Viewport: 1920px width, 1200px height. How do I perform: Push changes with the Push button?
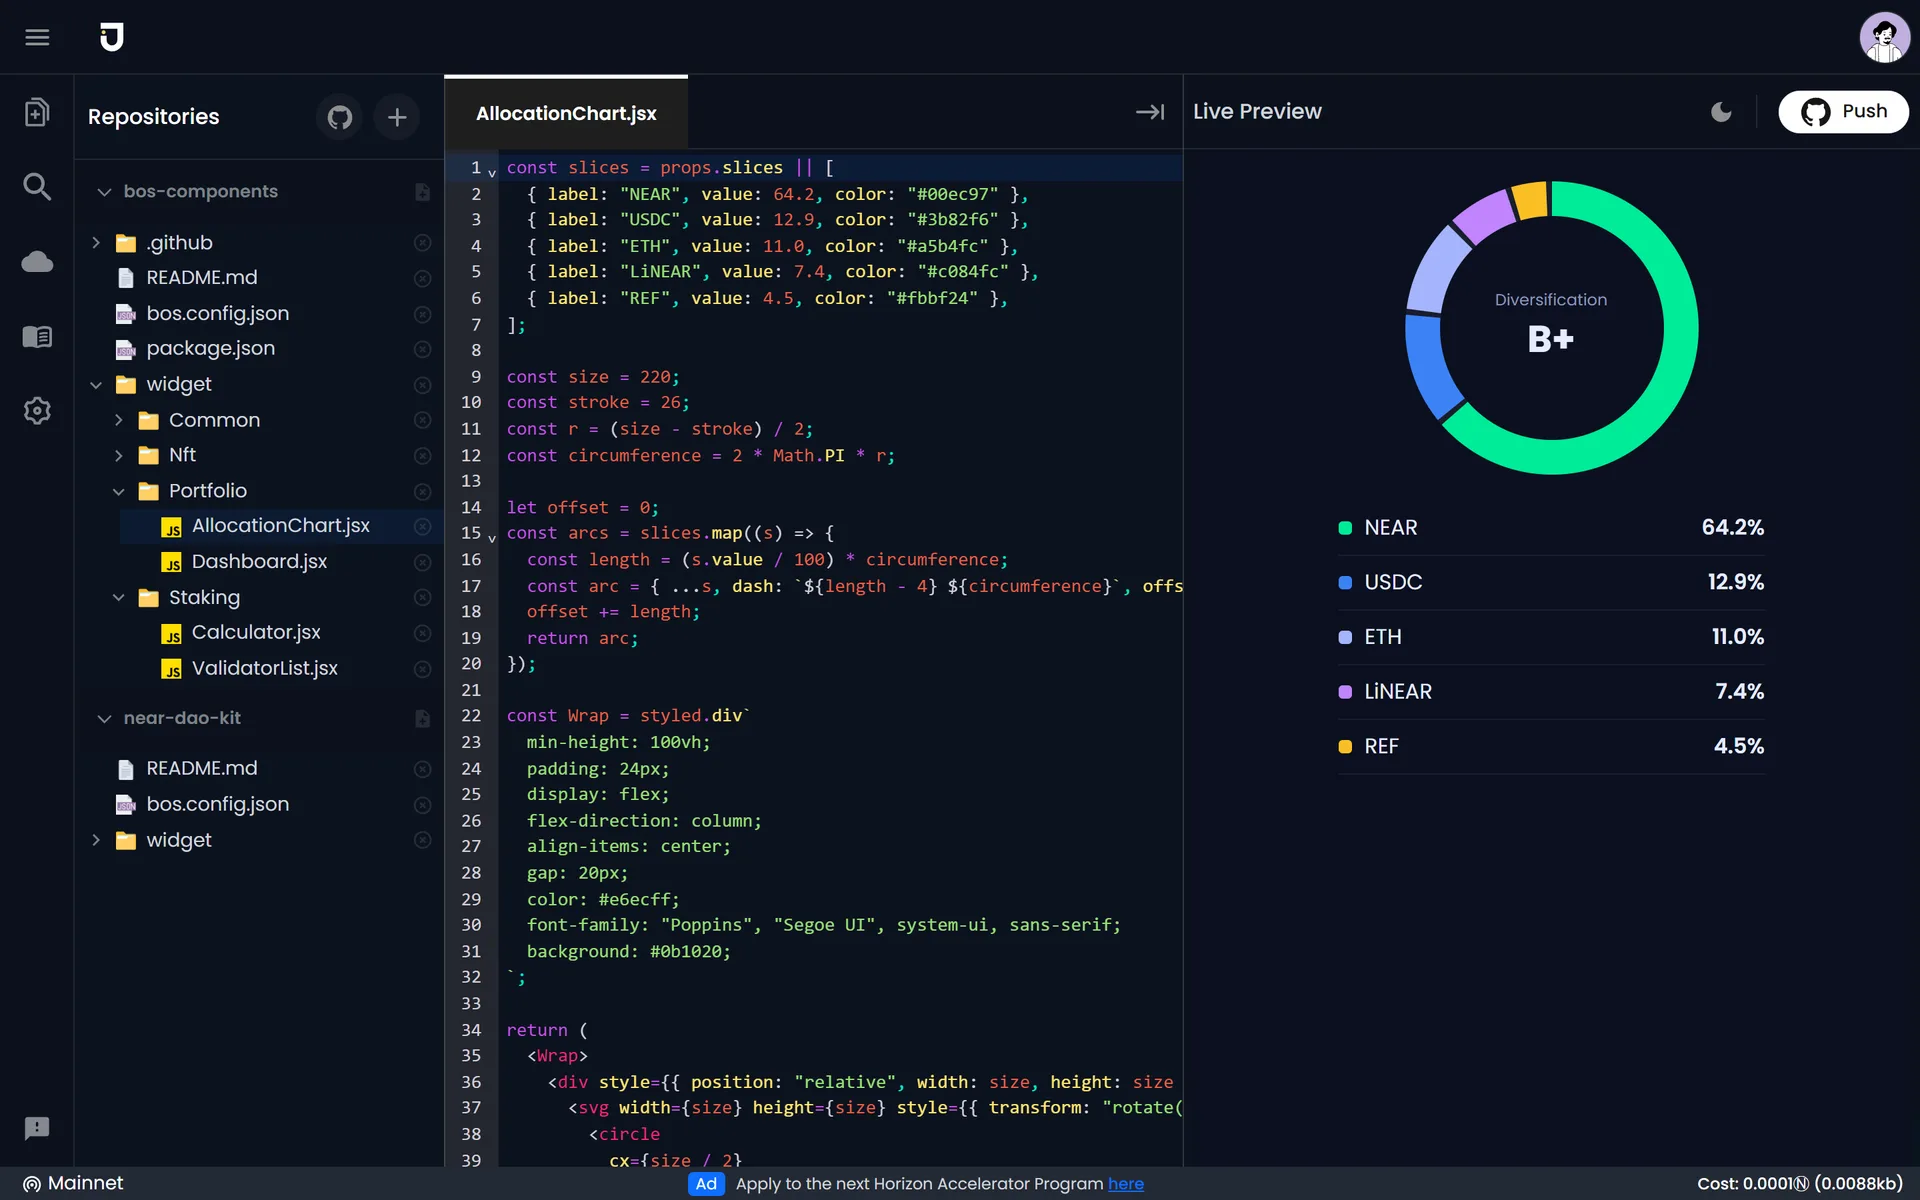(x=1843, y=112)
